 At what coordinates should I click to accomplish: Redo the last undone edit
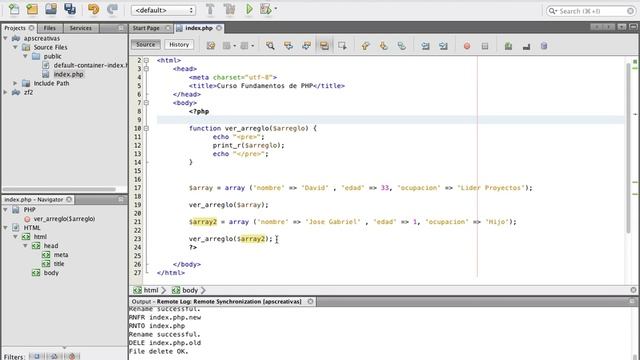pos(112,9)
